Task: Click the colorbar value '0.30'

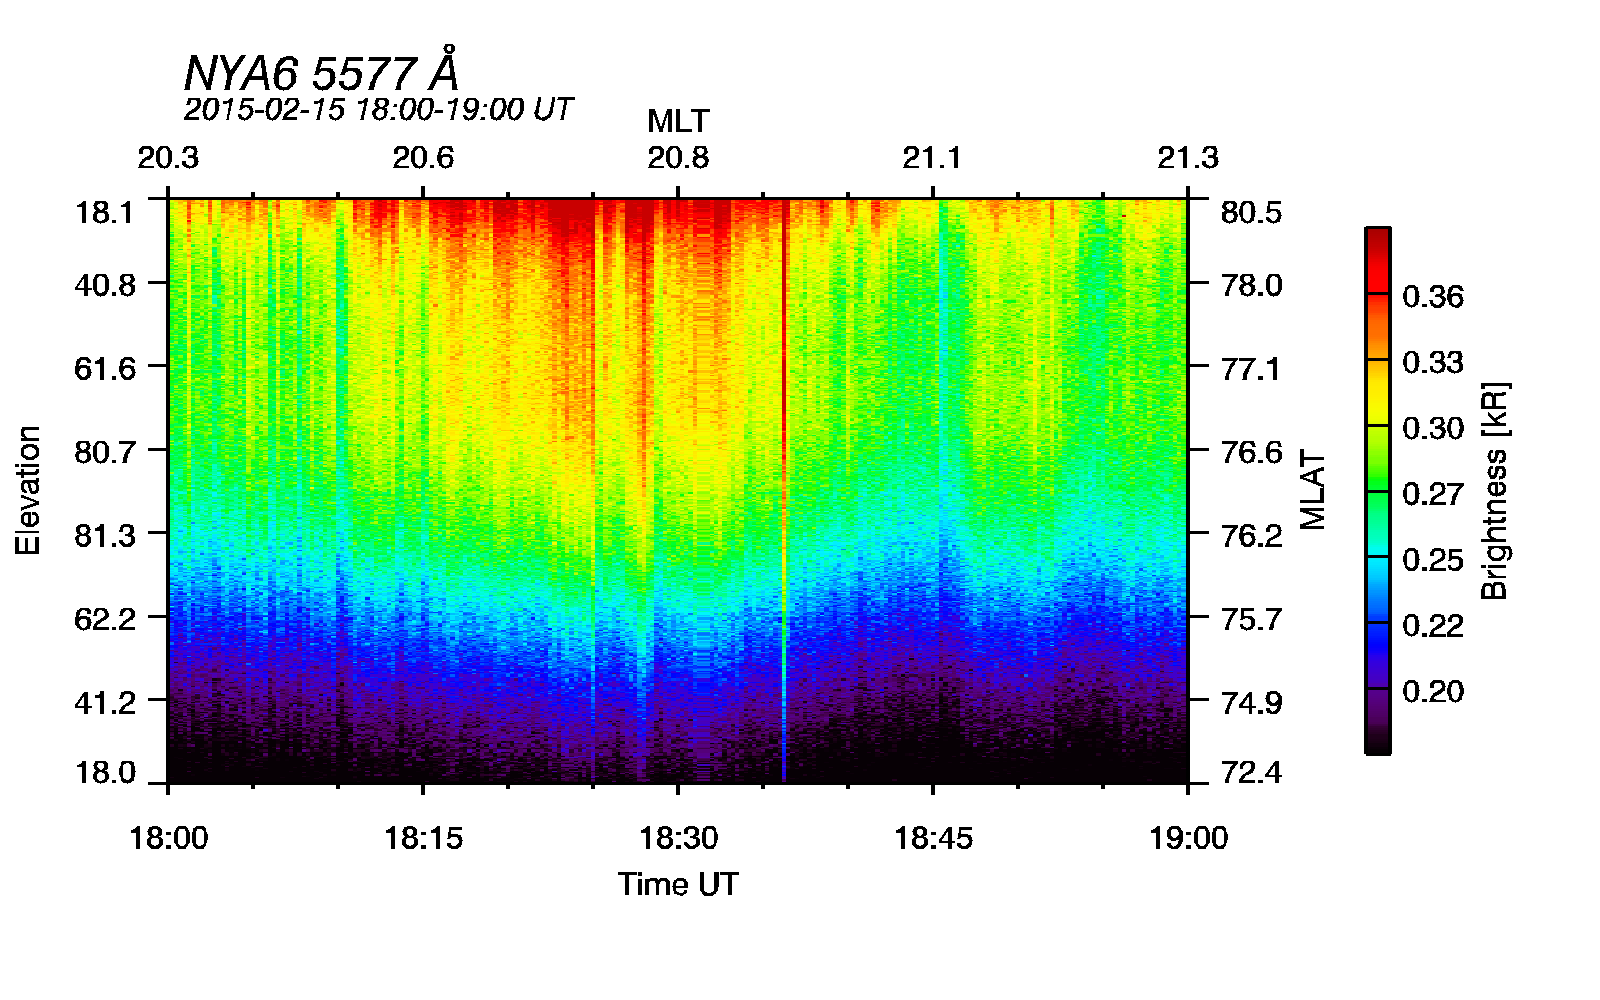Action: pos(1432,428)
